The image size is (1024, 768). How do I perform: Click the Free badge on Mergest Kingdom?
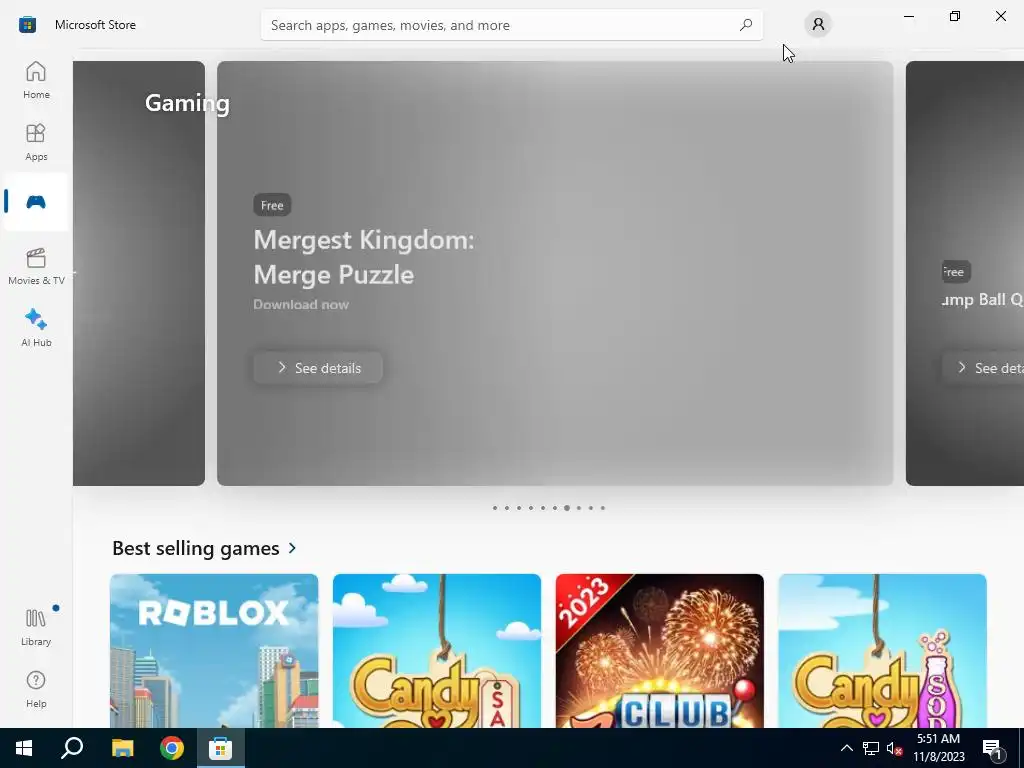[272, 205]
